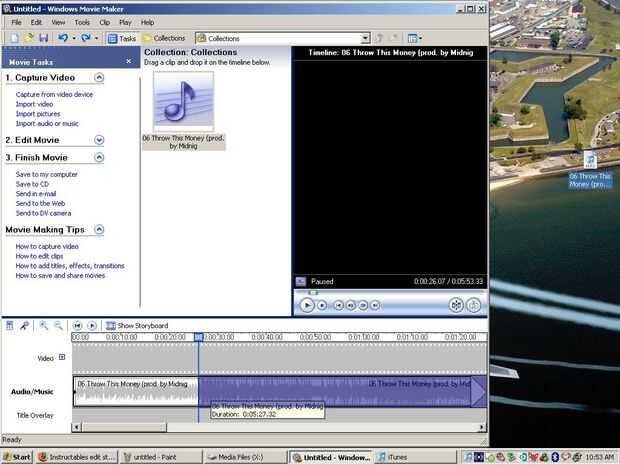The height and width of the screenshot is (465, 620).
Task: Click the timeline playhead marker
Action: [198, 337]
